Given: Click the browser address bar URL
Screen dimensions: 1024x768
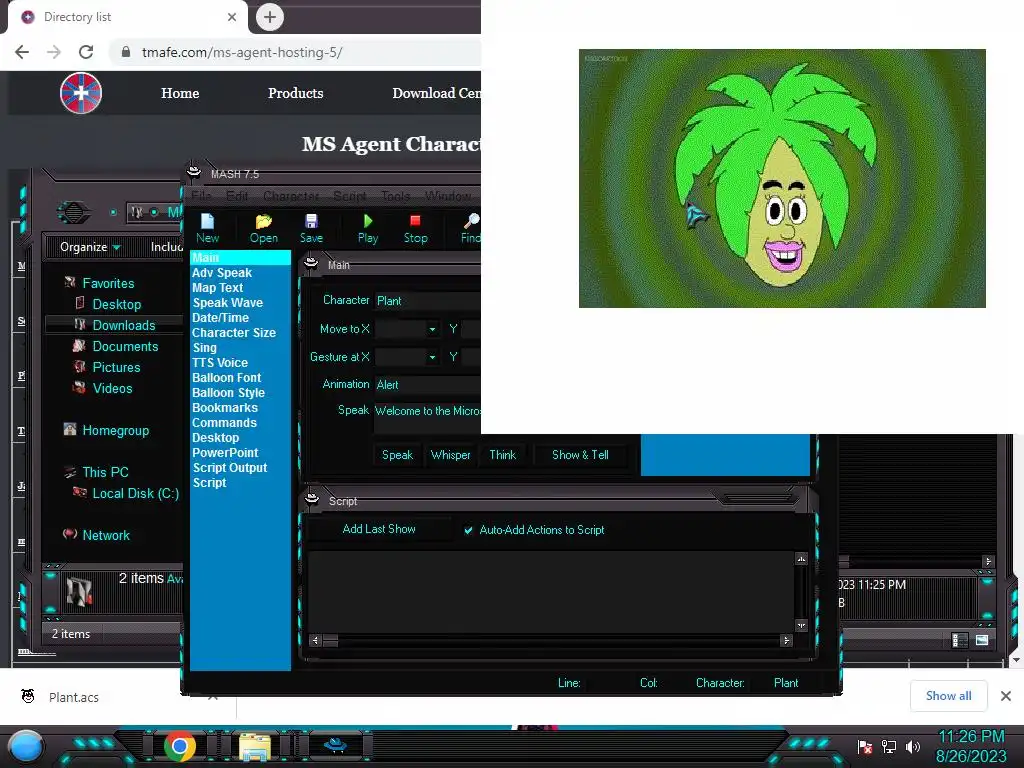Looking at the screenshot, I should (x=242, y=52).
